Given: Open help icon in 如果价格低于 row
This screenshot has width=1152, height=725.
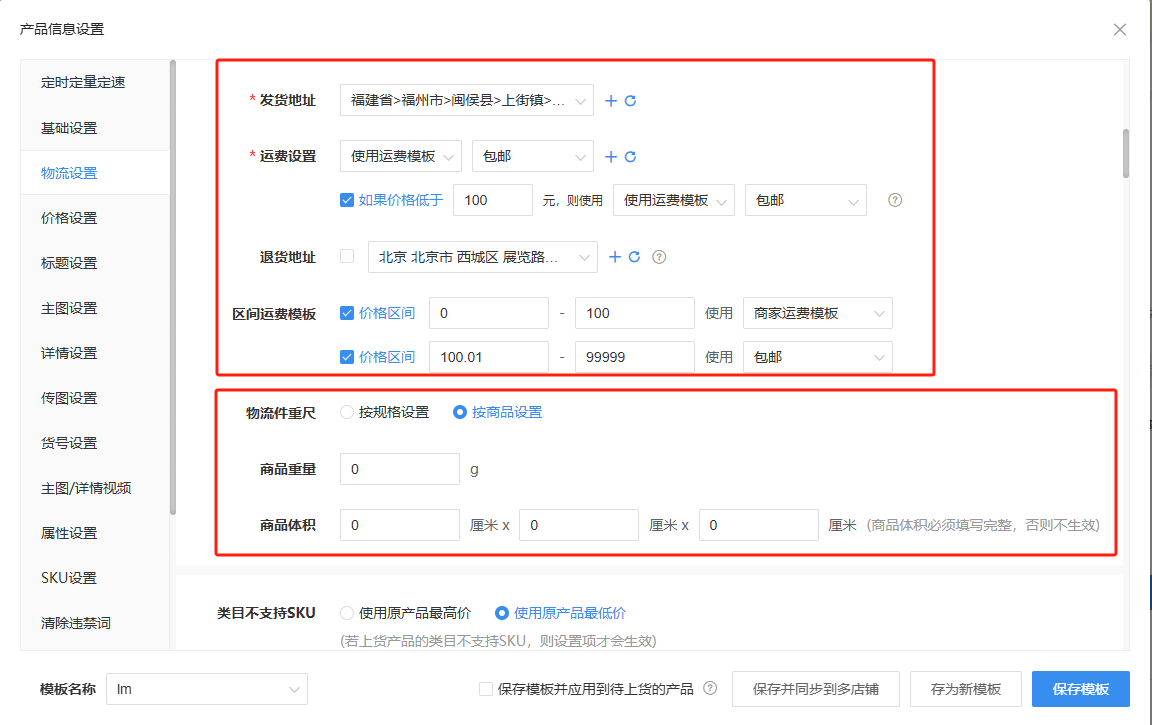Looking at the screenshot, I should pos(895,200).
